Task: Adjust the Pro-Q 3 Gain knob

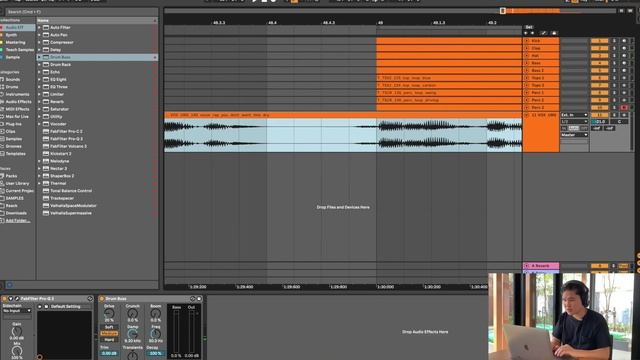Action: (x=16, y=331)
